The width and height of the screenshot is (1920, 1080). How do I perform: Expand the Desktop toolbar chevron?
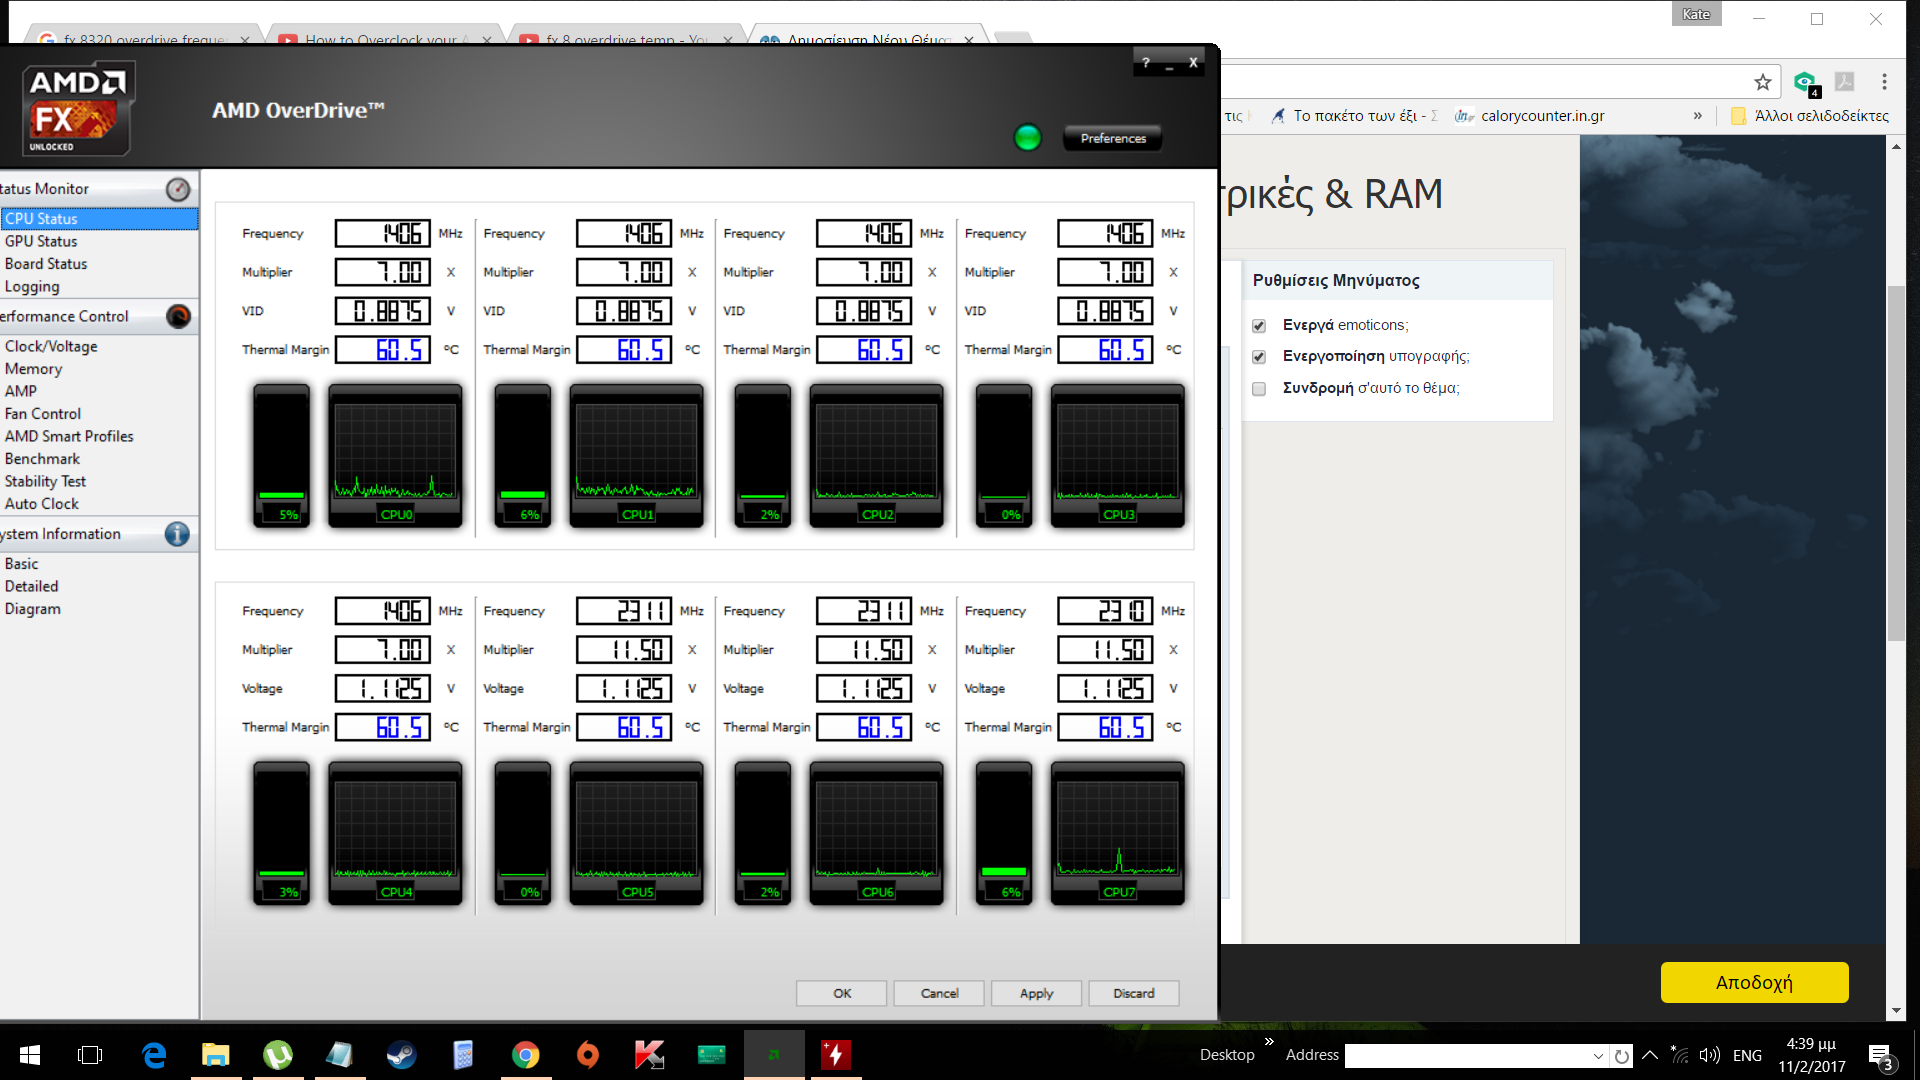click(x=1269, y=1042)
